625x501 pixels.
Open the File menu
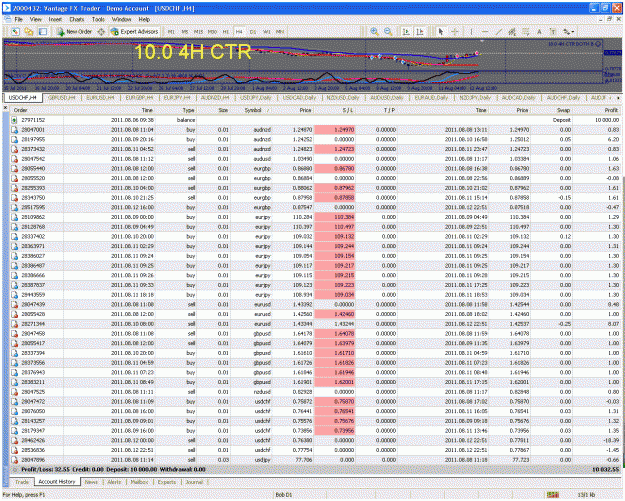pos(18,19)
